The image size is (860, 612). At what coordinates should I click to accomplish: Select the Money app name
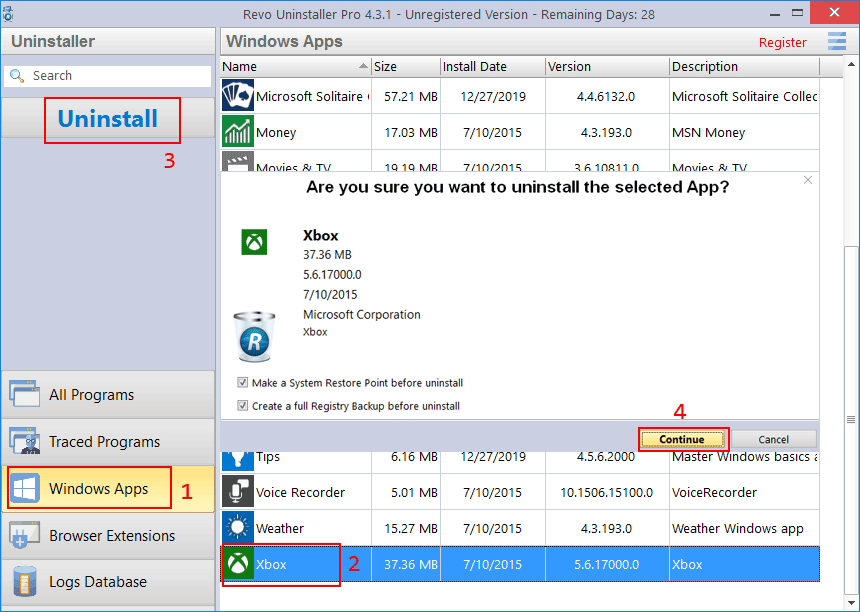click(276, 133)
